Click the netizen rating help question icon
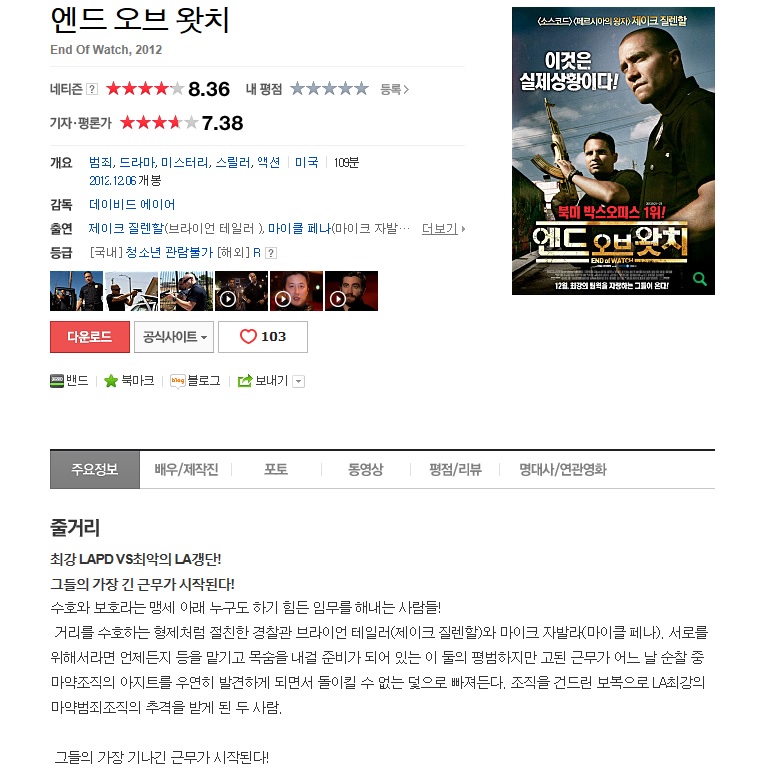The image size is (764, 779). 92,89
